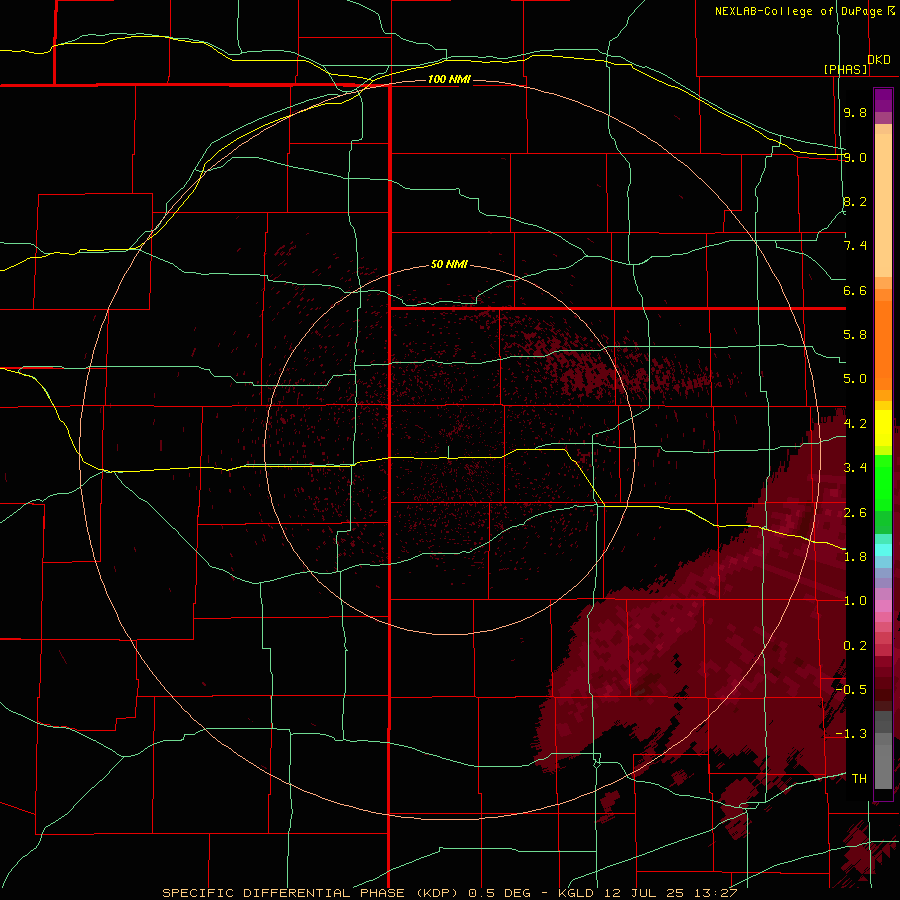900x900 pixels.
Task: Select the -1.3 scale value
Action: coord(851,734)
